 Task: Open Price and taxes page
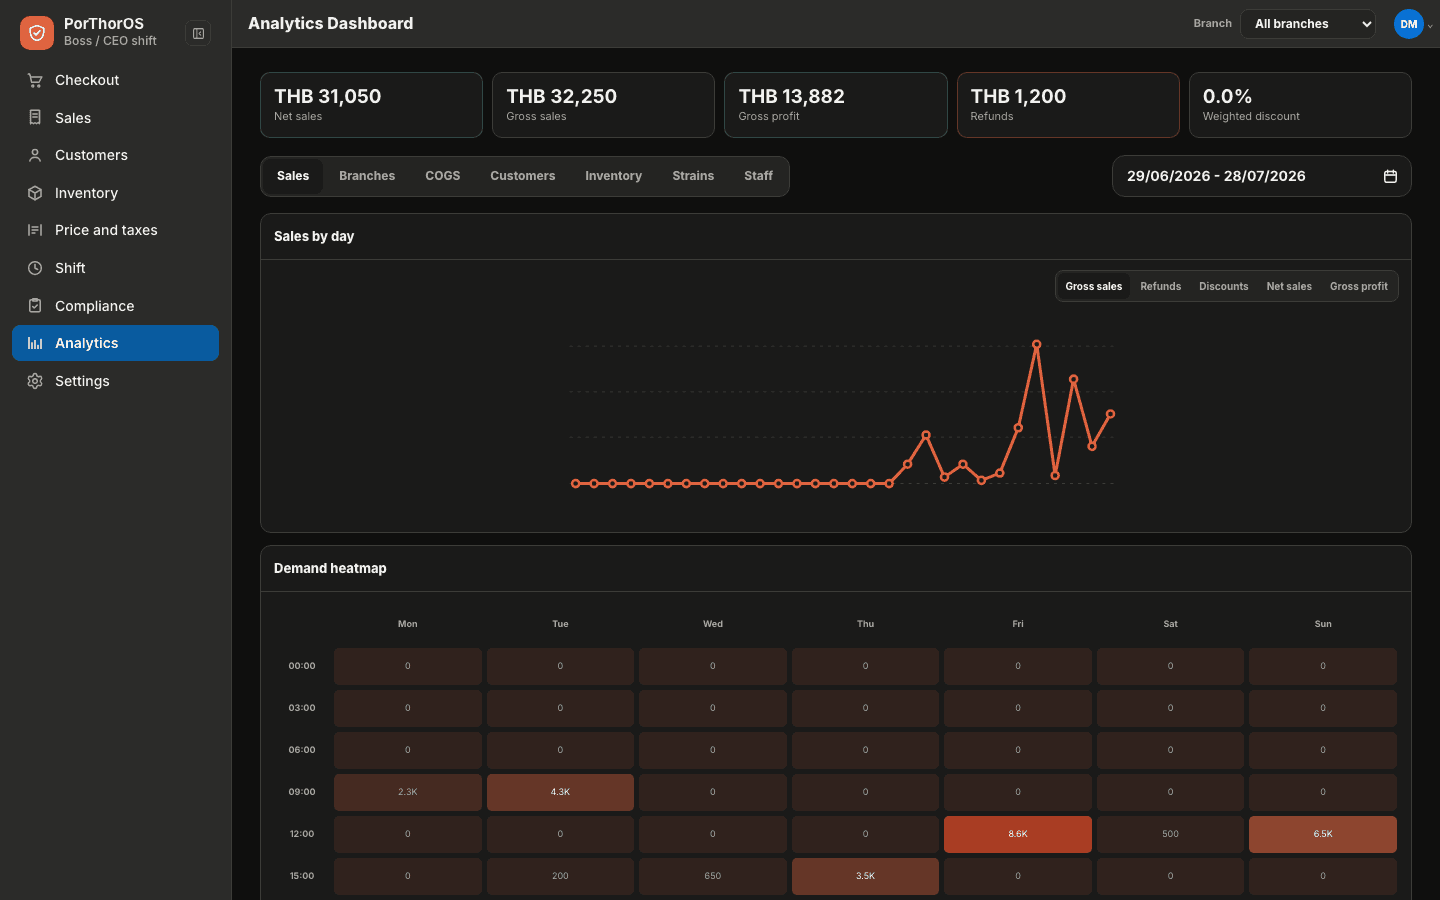click(115, 230)
